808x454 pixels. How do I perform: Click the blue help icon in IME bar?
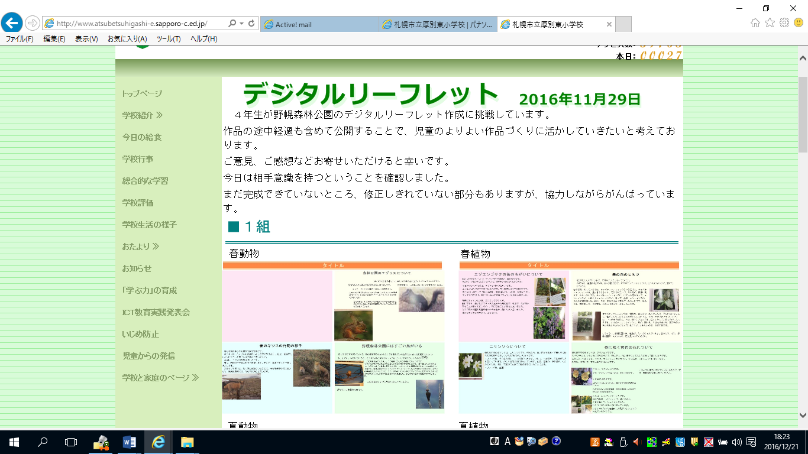click(x=556, y=441)
